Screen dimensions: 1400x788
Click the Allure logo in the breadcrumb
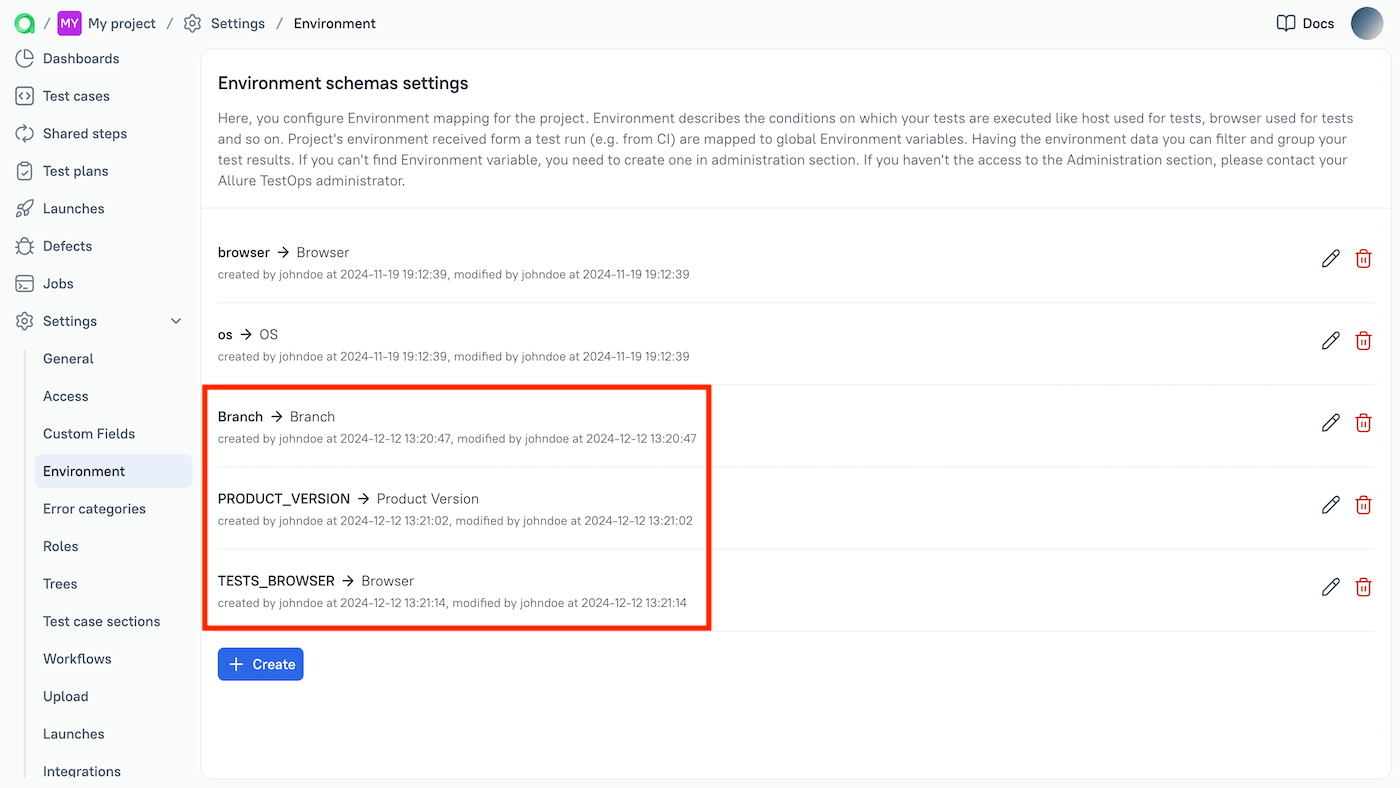tap(24, 23)
